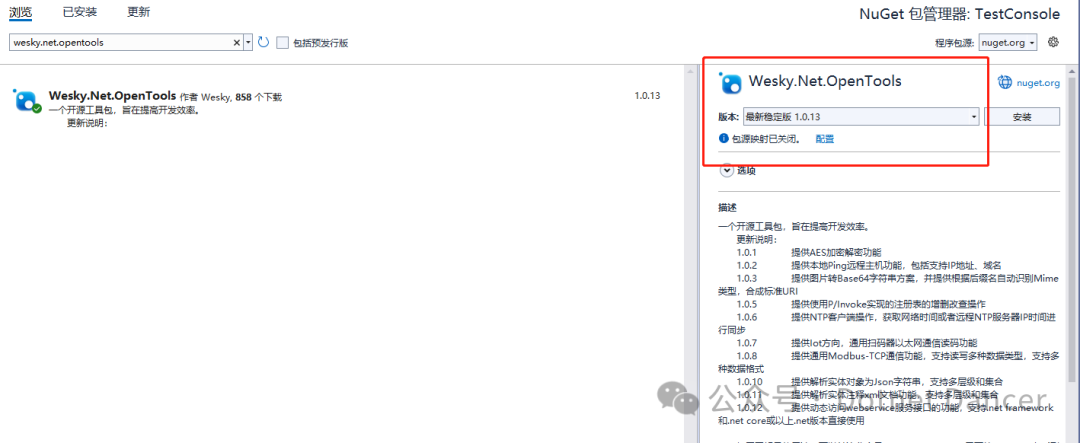The height and width of the screenshot is (443, 1080).
Task: Open the 程序包源 nuget.org dropdown
Action: (1008, 43)
